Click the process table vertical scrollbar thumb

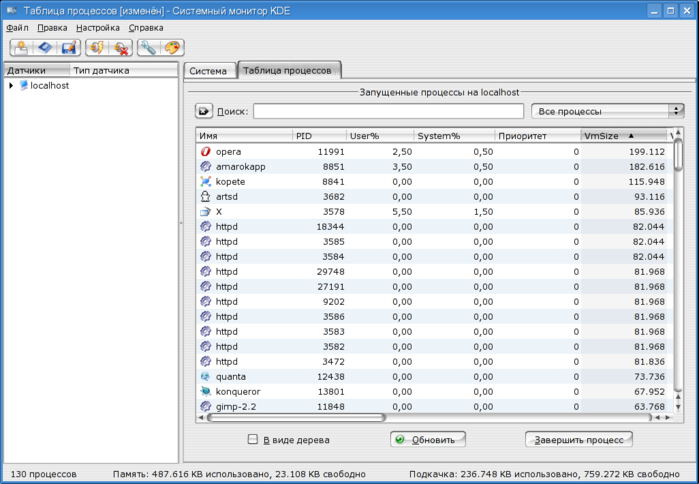[x=678, y=154]
